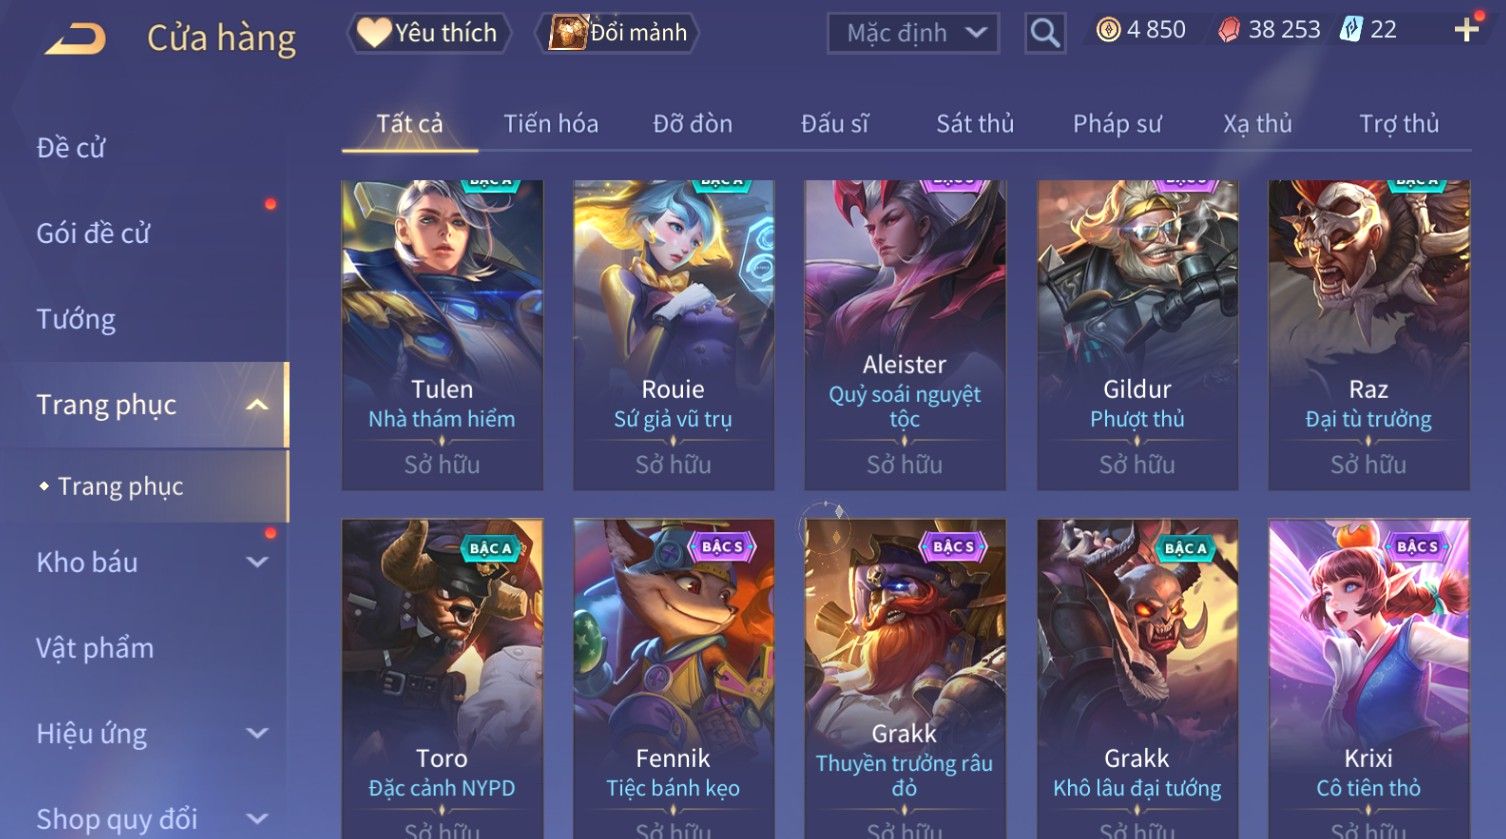Tap the plus icon to add currency
This screenshot has width=1506, height=839.
click(1467, 29)
